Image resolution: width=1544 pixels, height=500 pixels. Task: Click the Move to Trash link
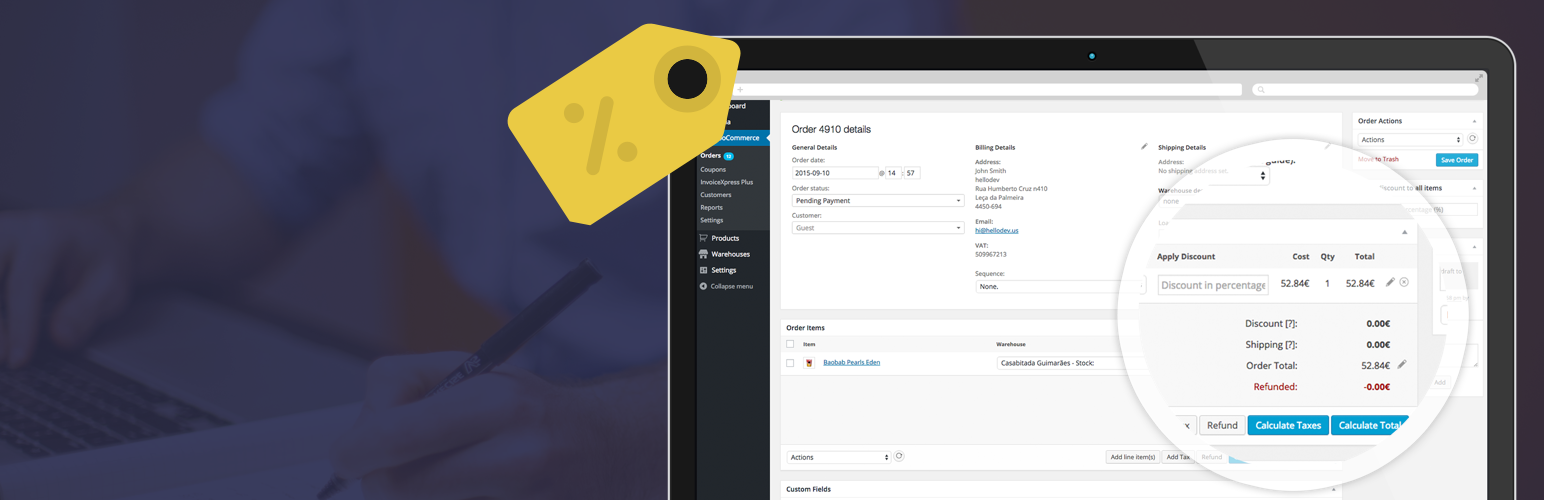coord(1378,159)
